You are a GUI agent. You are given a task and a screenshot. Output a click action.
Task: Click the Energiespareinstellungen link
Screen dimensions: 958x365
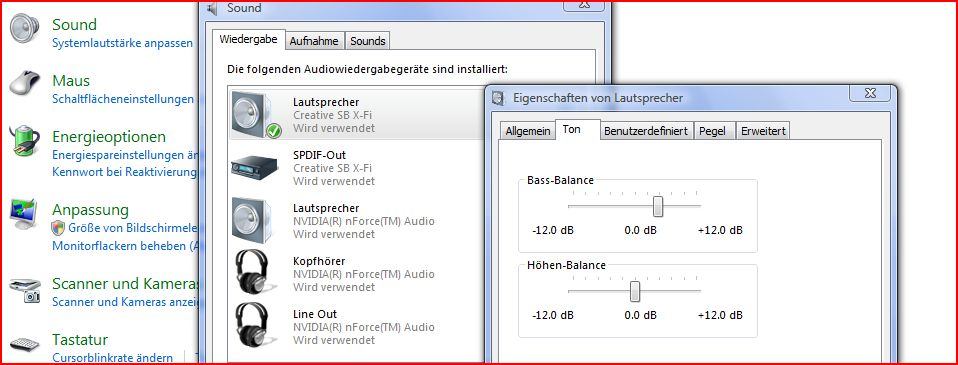click(x=125, y=155)
